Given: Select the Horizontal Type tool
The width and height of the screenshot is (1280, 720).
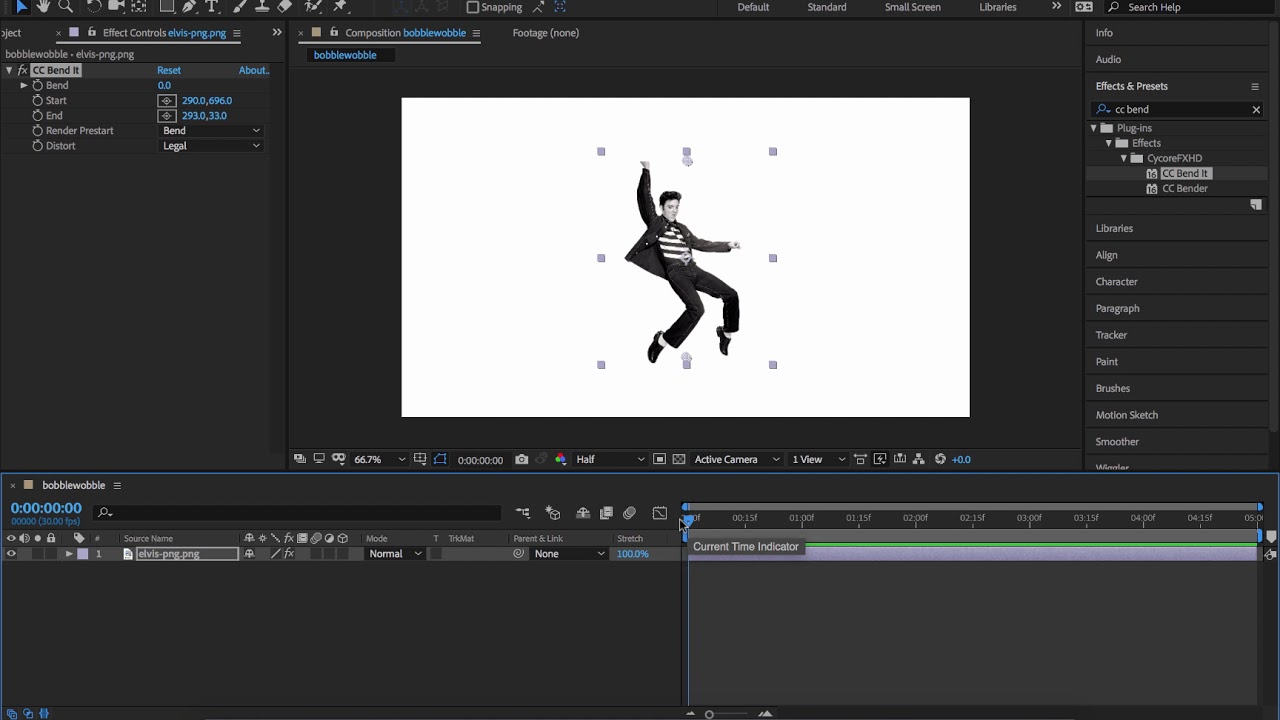Looking at the screenshot, I should [212, 6].
